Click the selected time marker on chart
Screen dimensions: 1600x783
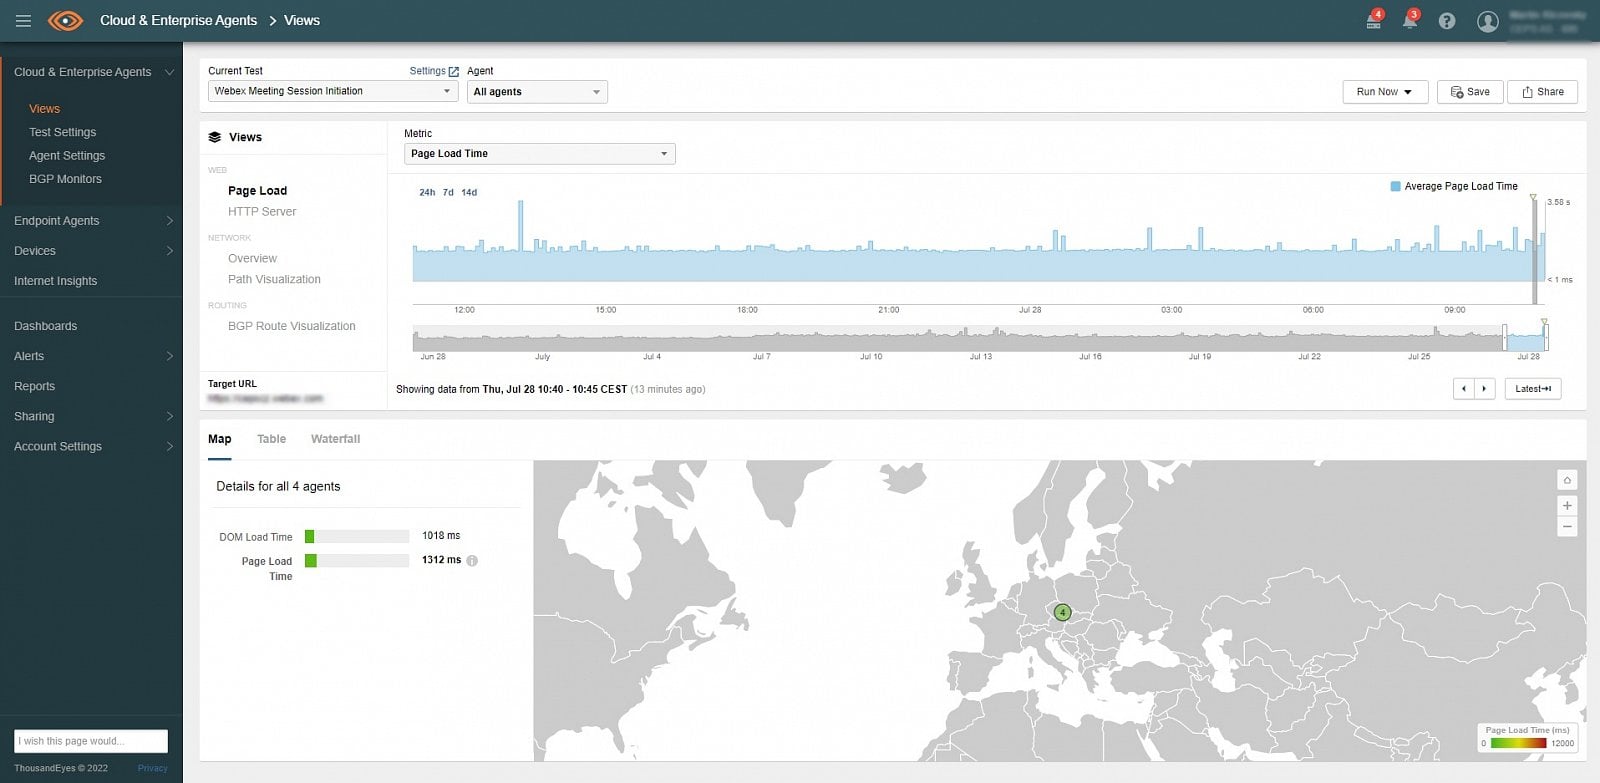tap(1534, 250)
